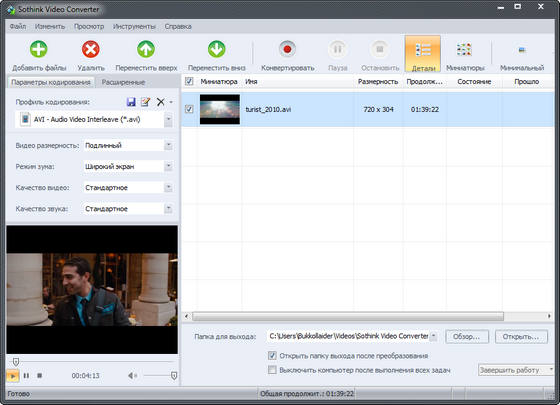The image size is (560, 405).
Task: Pause the preview video player
Action: pyautogui.click(x=26, y=376)
